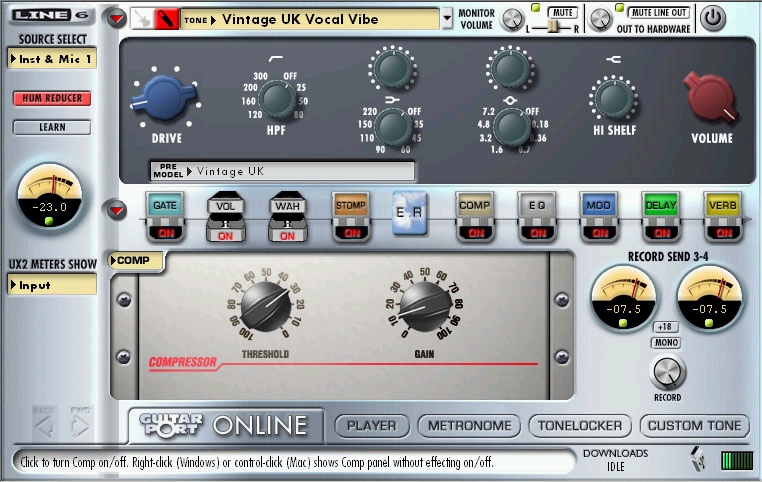The height and width of the screenshot is (482, 762).
Task: Toggle the Delay ON switch
Action: pyautogui.click(x=661, y=233)
